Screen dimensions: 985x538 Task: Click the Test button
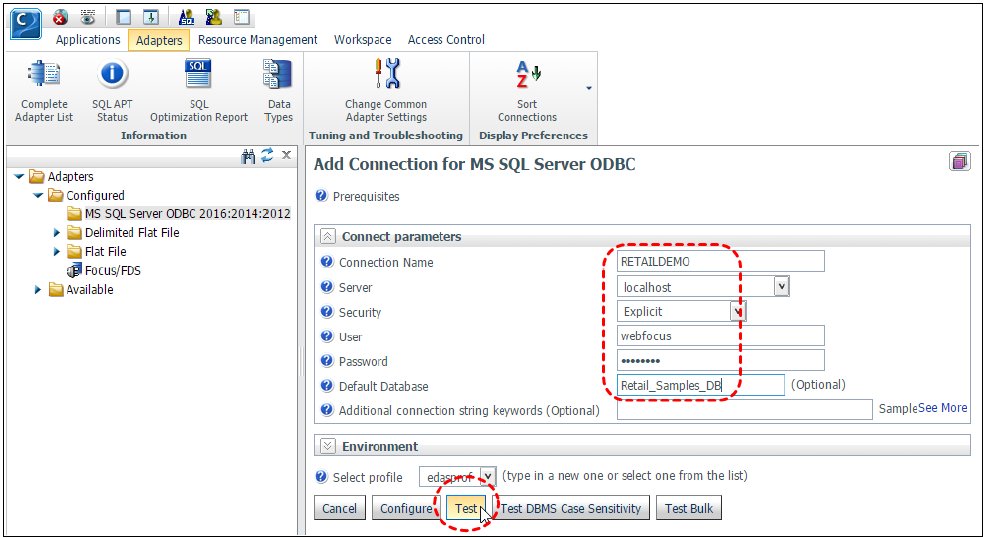(466, 508)
